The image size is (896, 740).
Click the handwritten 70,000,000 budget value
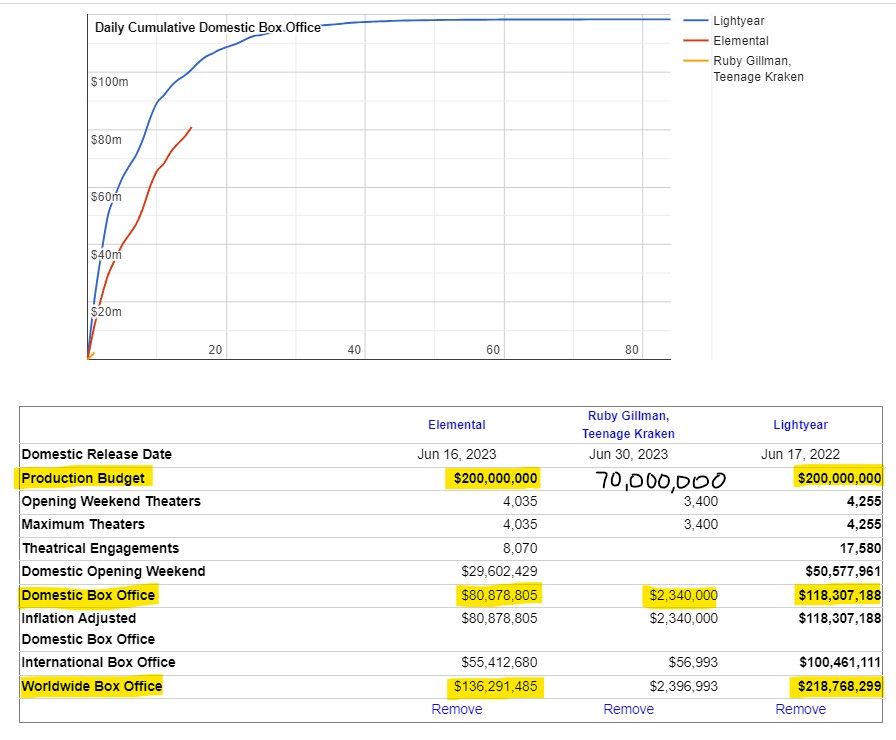660,480
